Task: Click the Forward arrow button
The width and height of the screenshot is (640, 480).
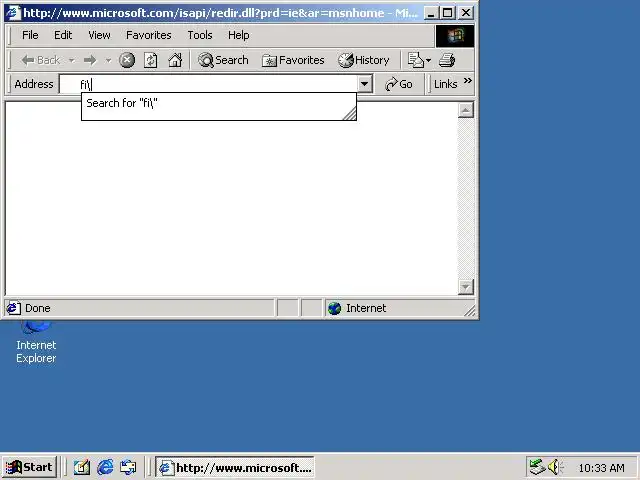Action: tap(90, 60)
